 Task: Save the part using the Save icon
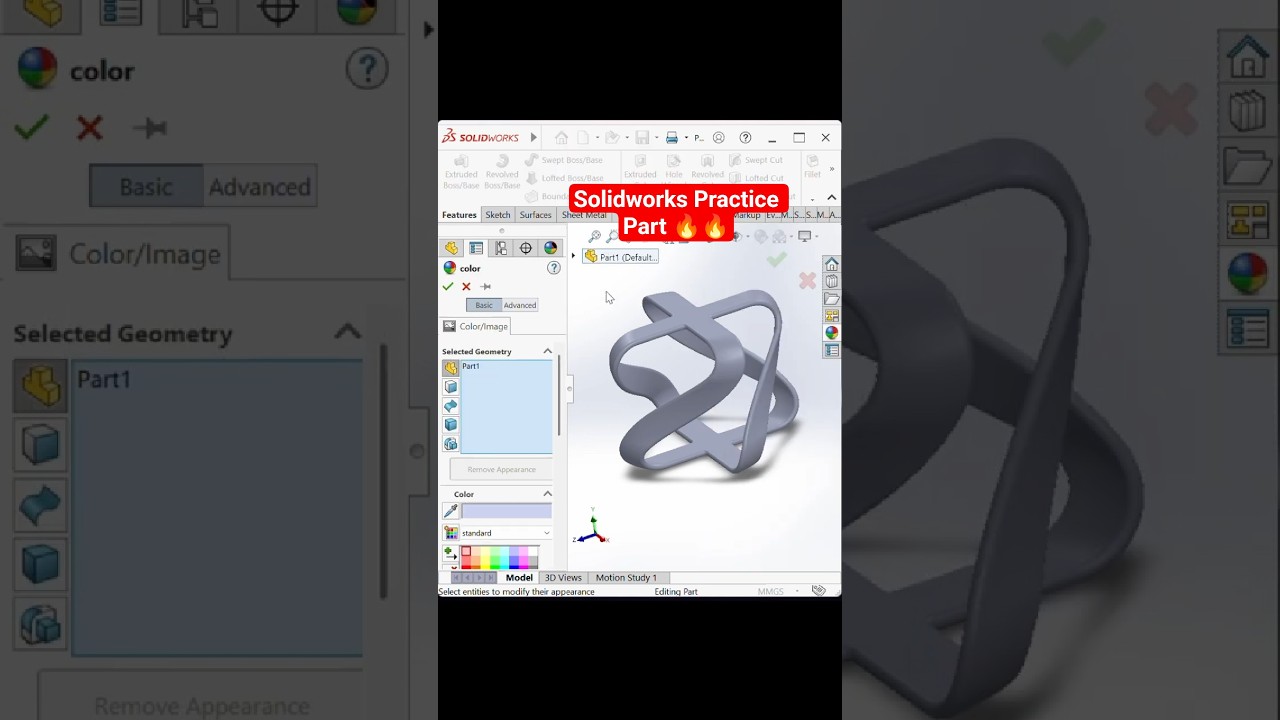[x=642, y=138]
